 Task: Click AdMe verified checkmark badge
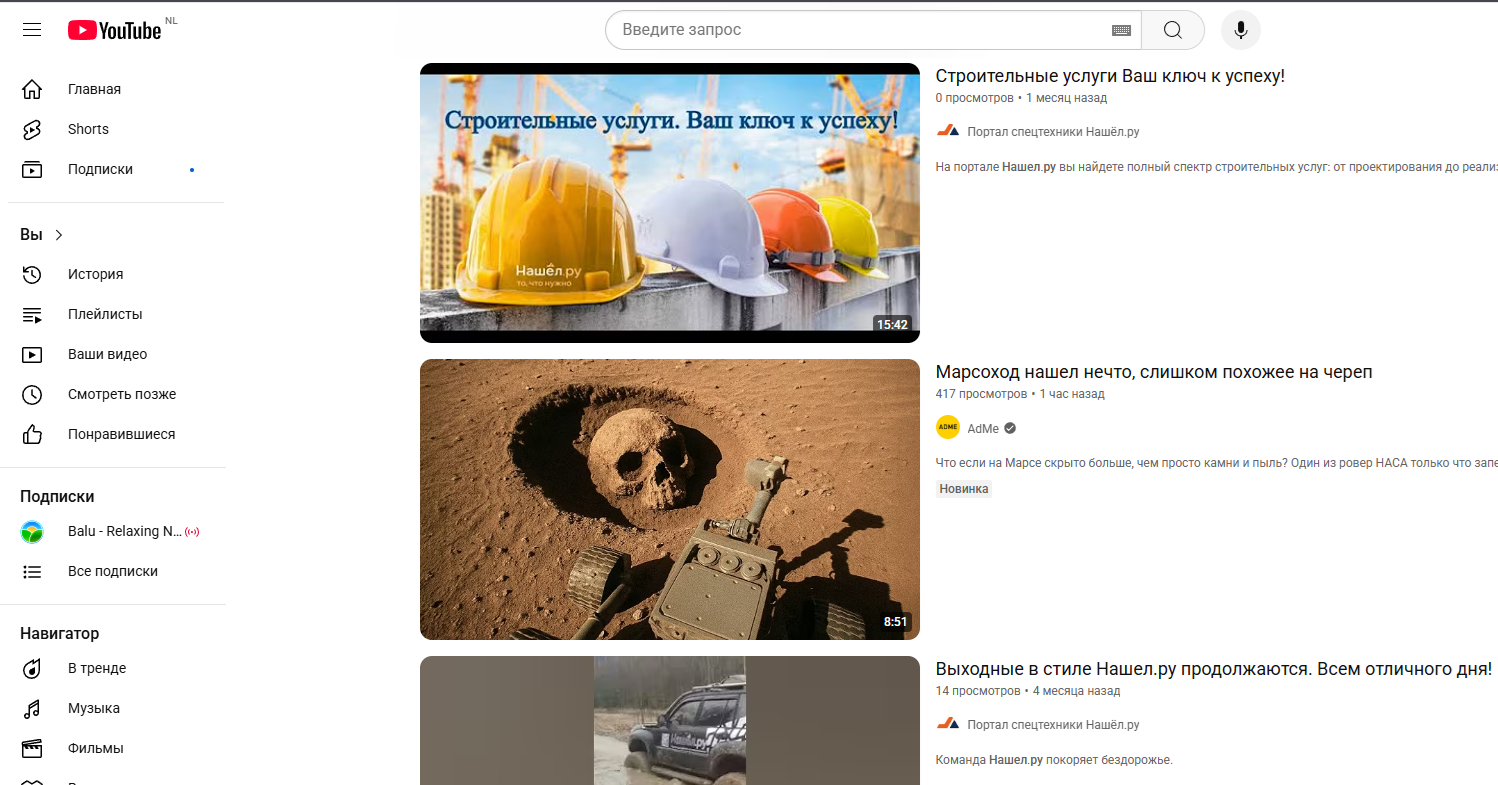pyautogui.click(x=1010, y=428)
